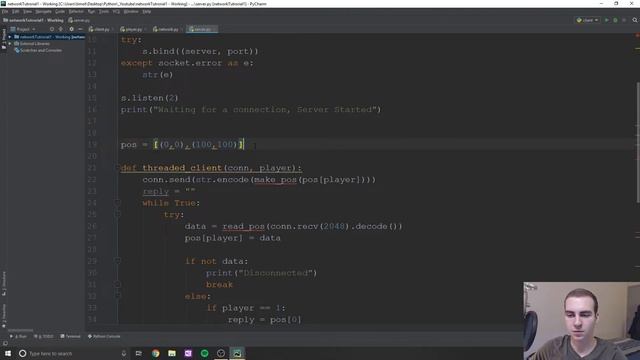Click the read_pos underlined function reference
Viewport: 640px width, 360px height.
point(243,226)
